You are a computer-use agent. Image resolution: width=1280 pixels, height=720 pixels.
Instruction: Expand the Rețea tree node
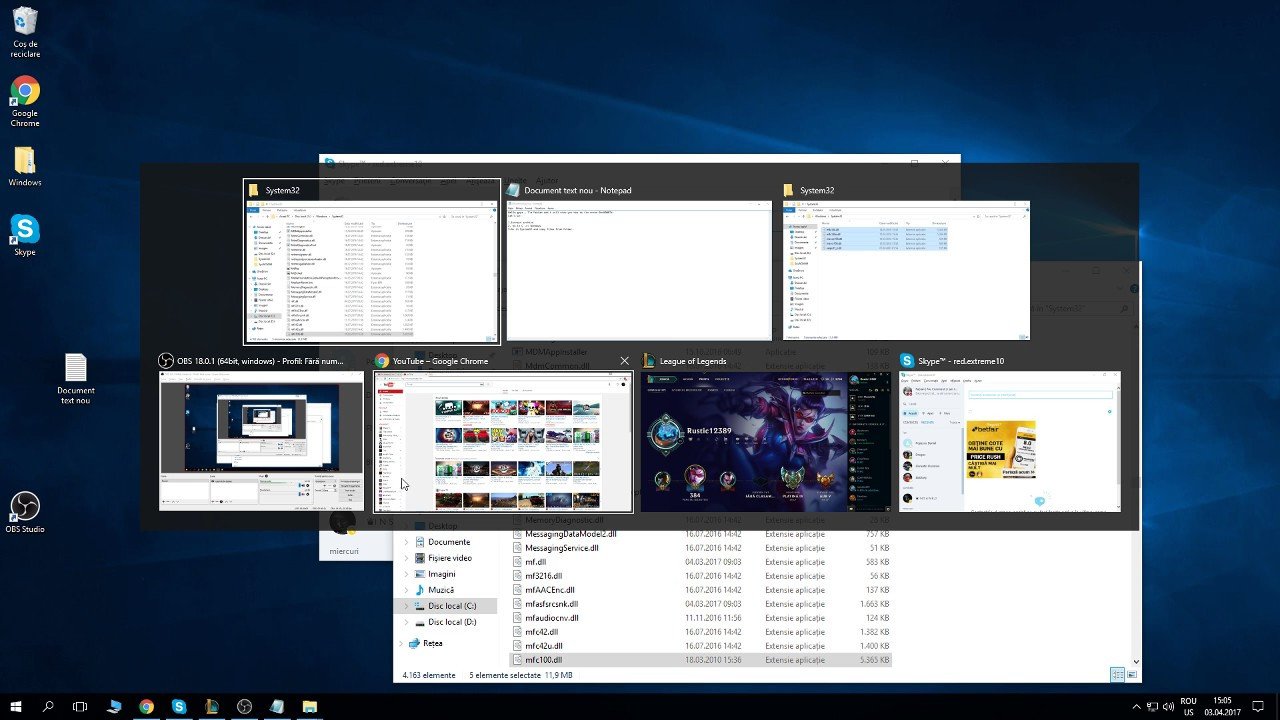click(401, 643)
